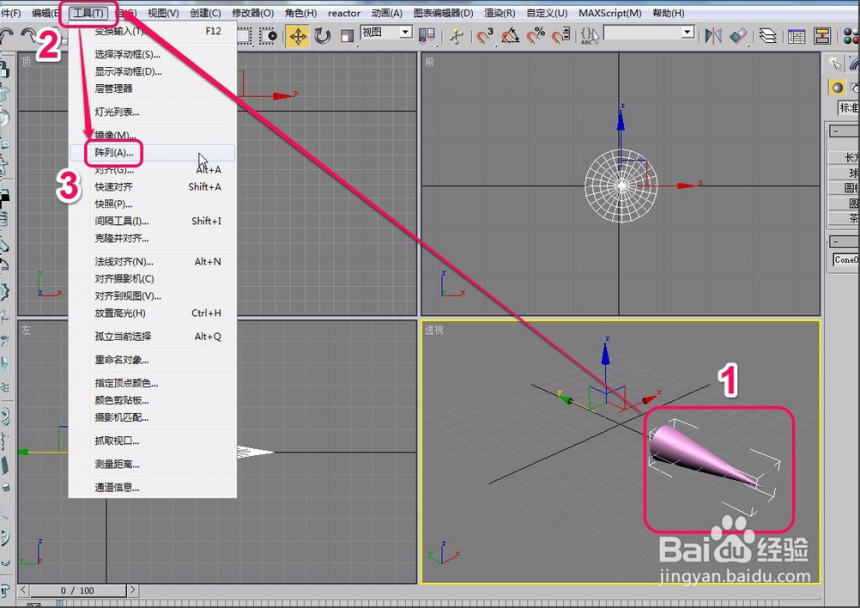Viewport: 860px width, 608px height.
Task: Open the 图表编辑器(D) menu
Action: (443, 13)
